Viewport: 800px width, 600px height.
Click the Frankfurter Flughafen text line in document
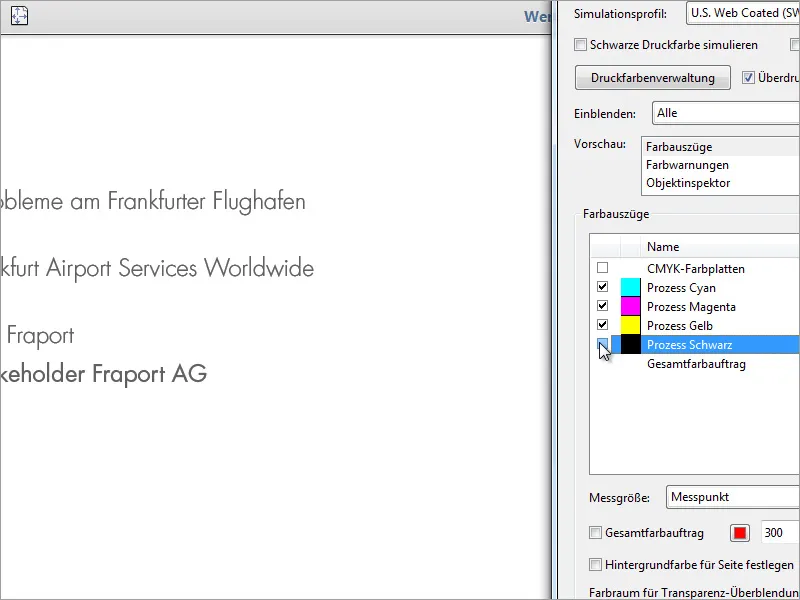[153, 202]
